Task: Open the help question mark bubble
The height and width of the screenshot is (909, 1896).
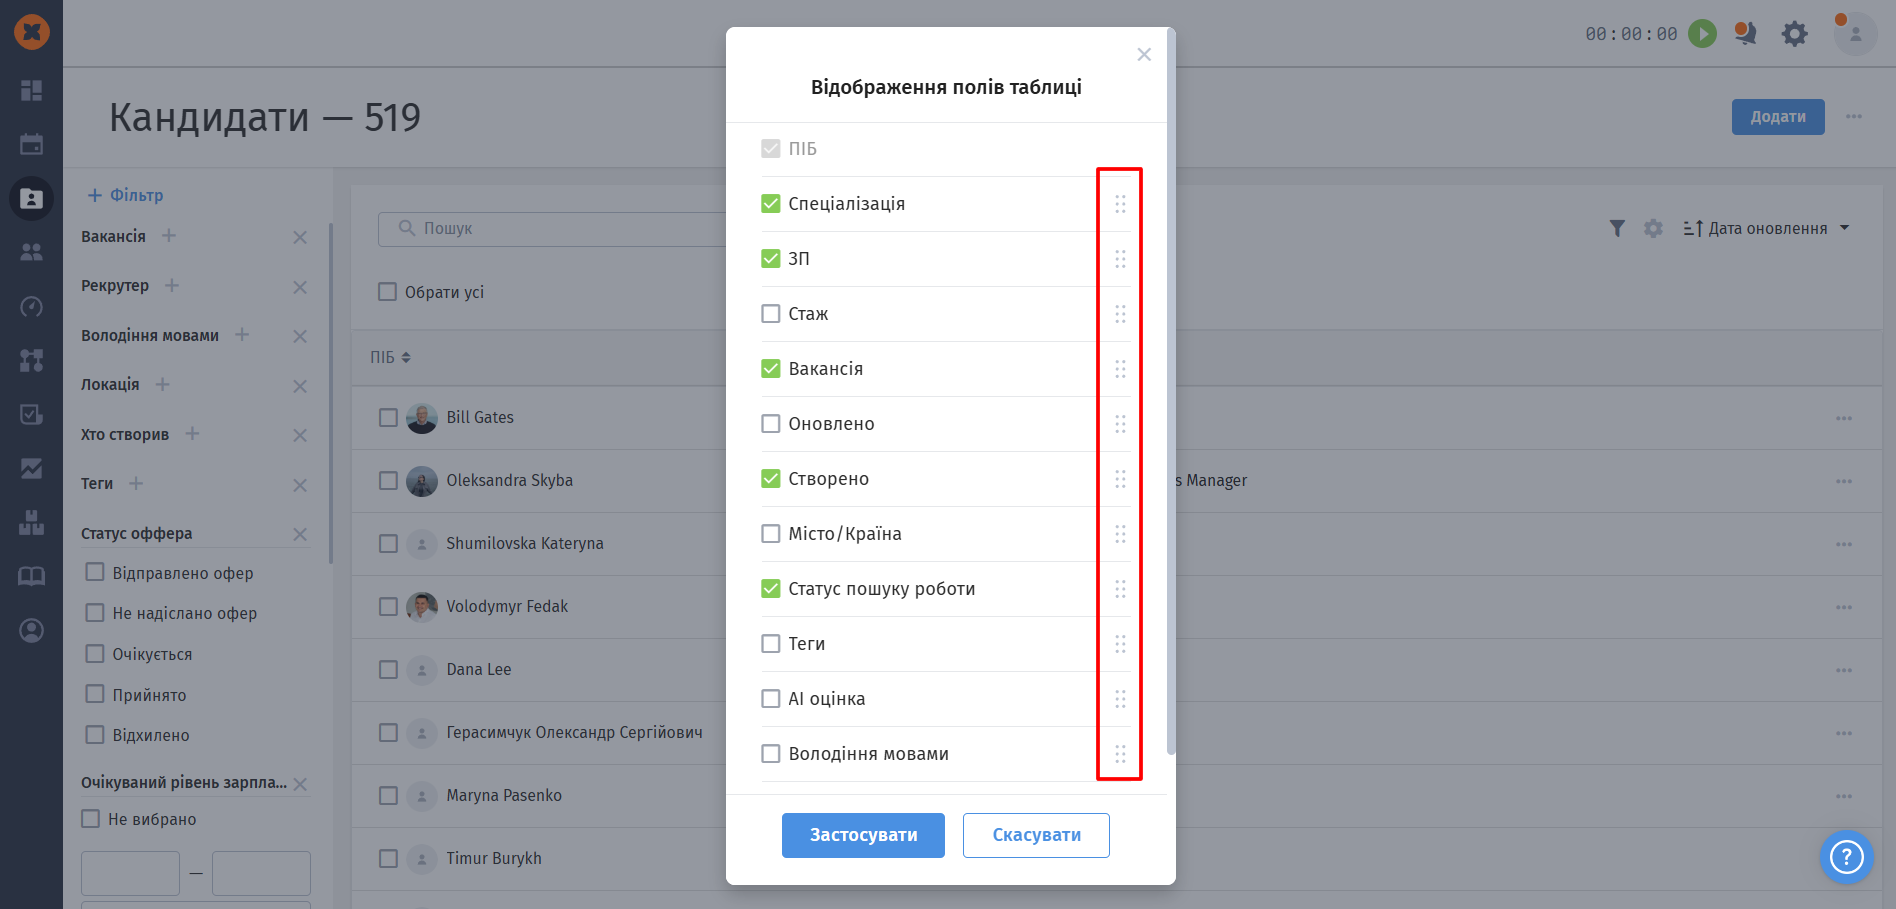Action: [1846, 857]
